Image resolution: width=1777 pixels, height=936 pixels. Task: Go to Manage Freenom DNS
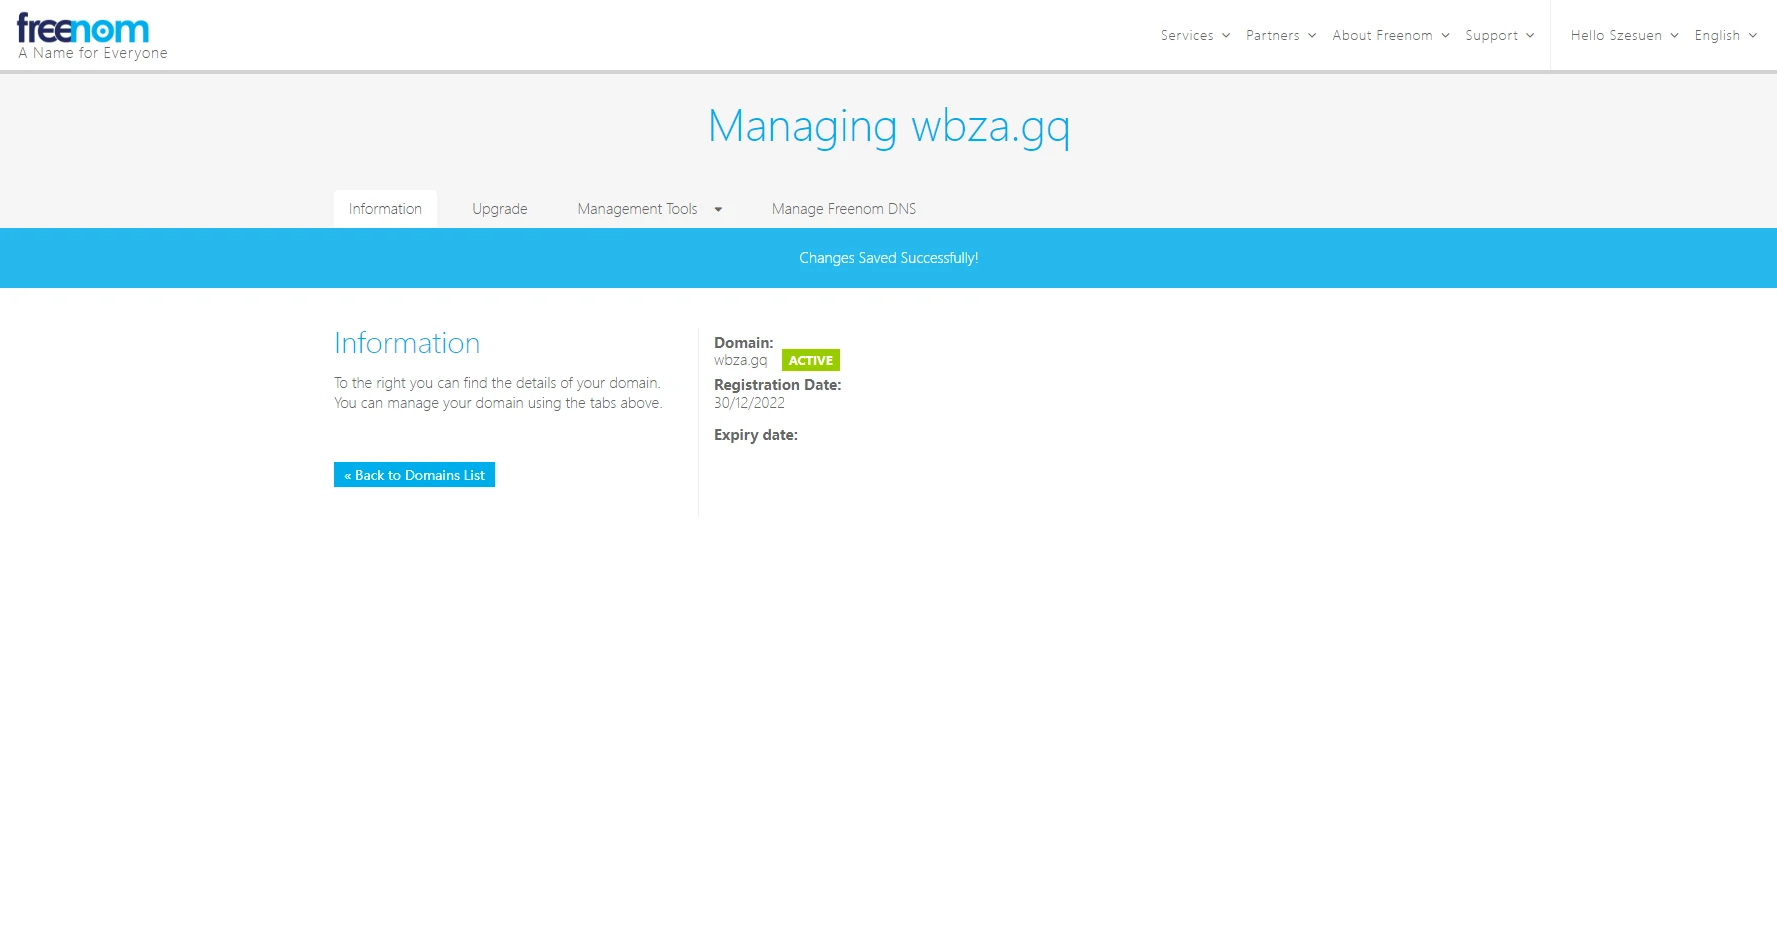[x=843, y=209]
